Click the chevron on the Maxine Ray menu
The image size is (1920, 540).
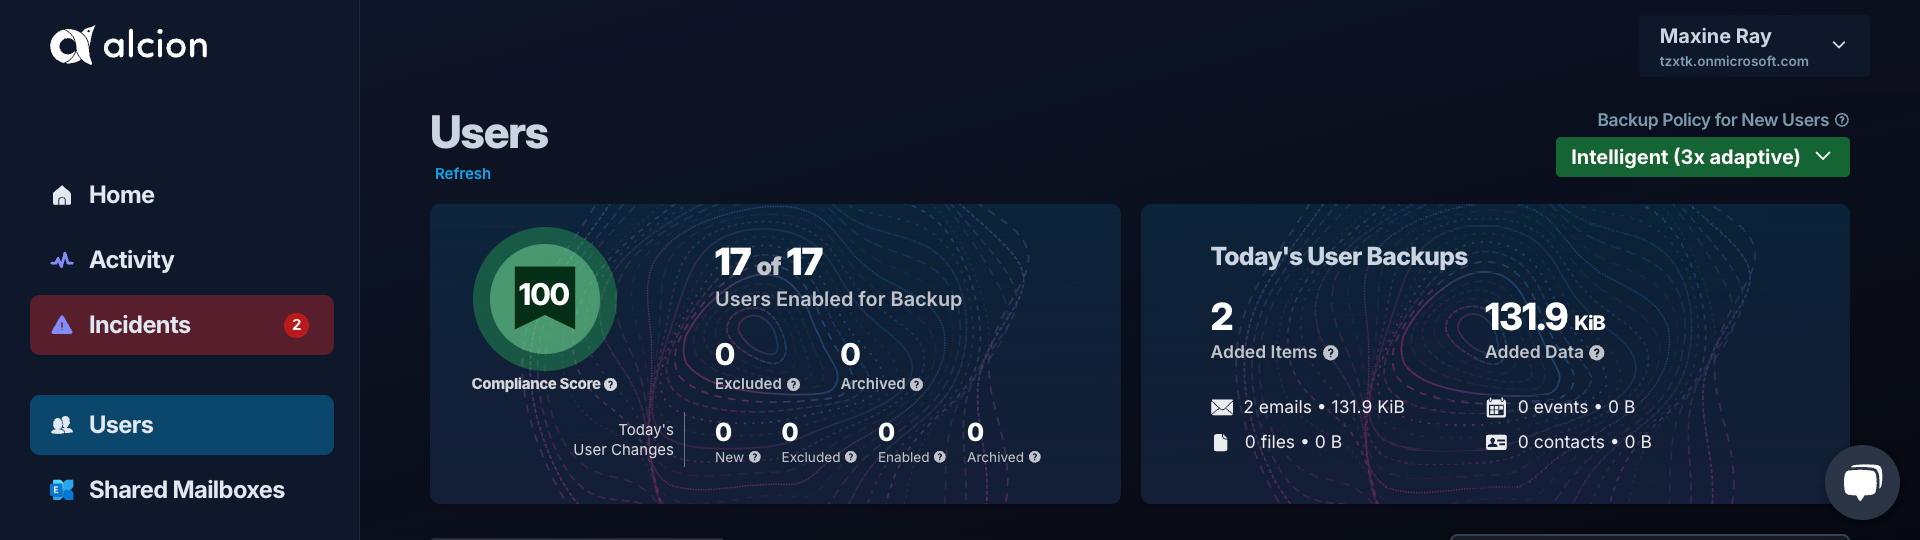tap(1839, 45)
